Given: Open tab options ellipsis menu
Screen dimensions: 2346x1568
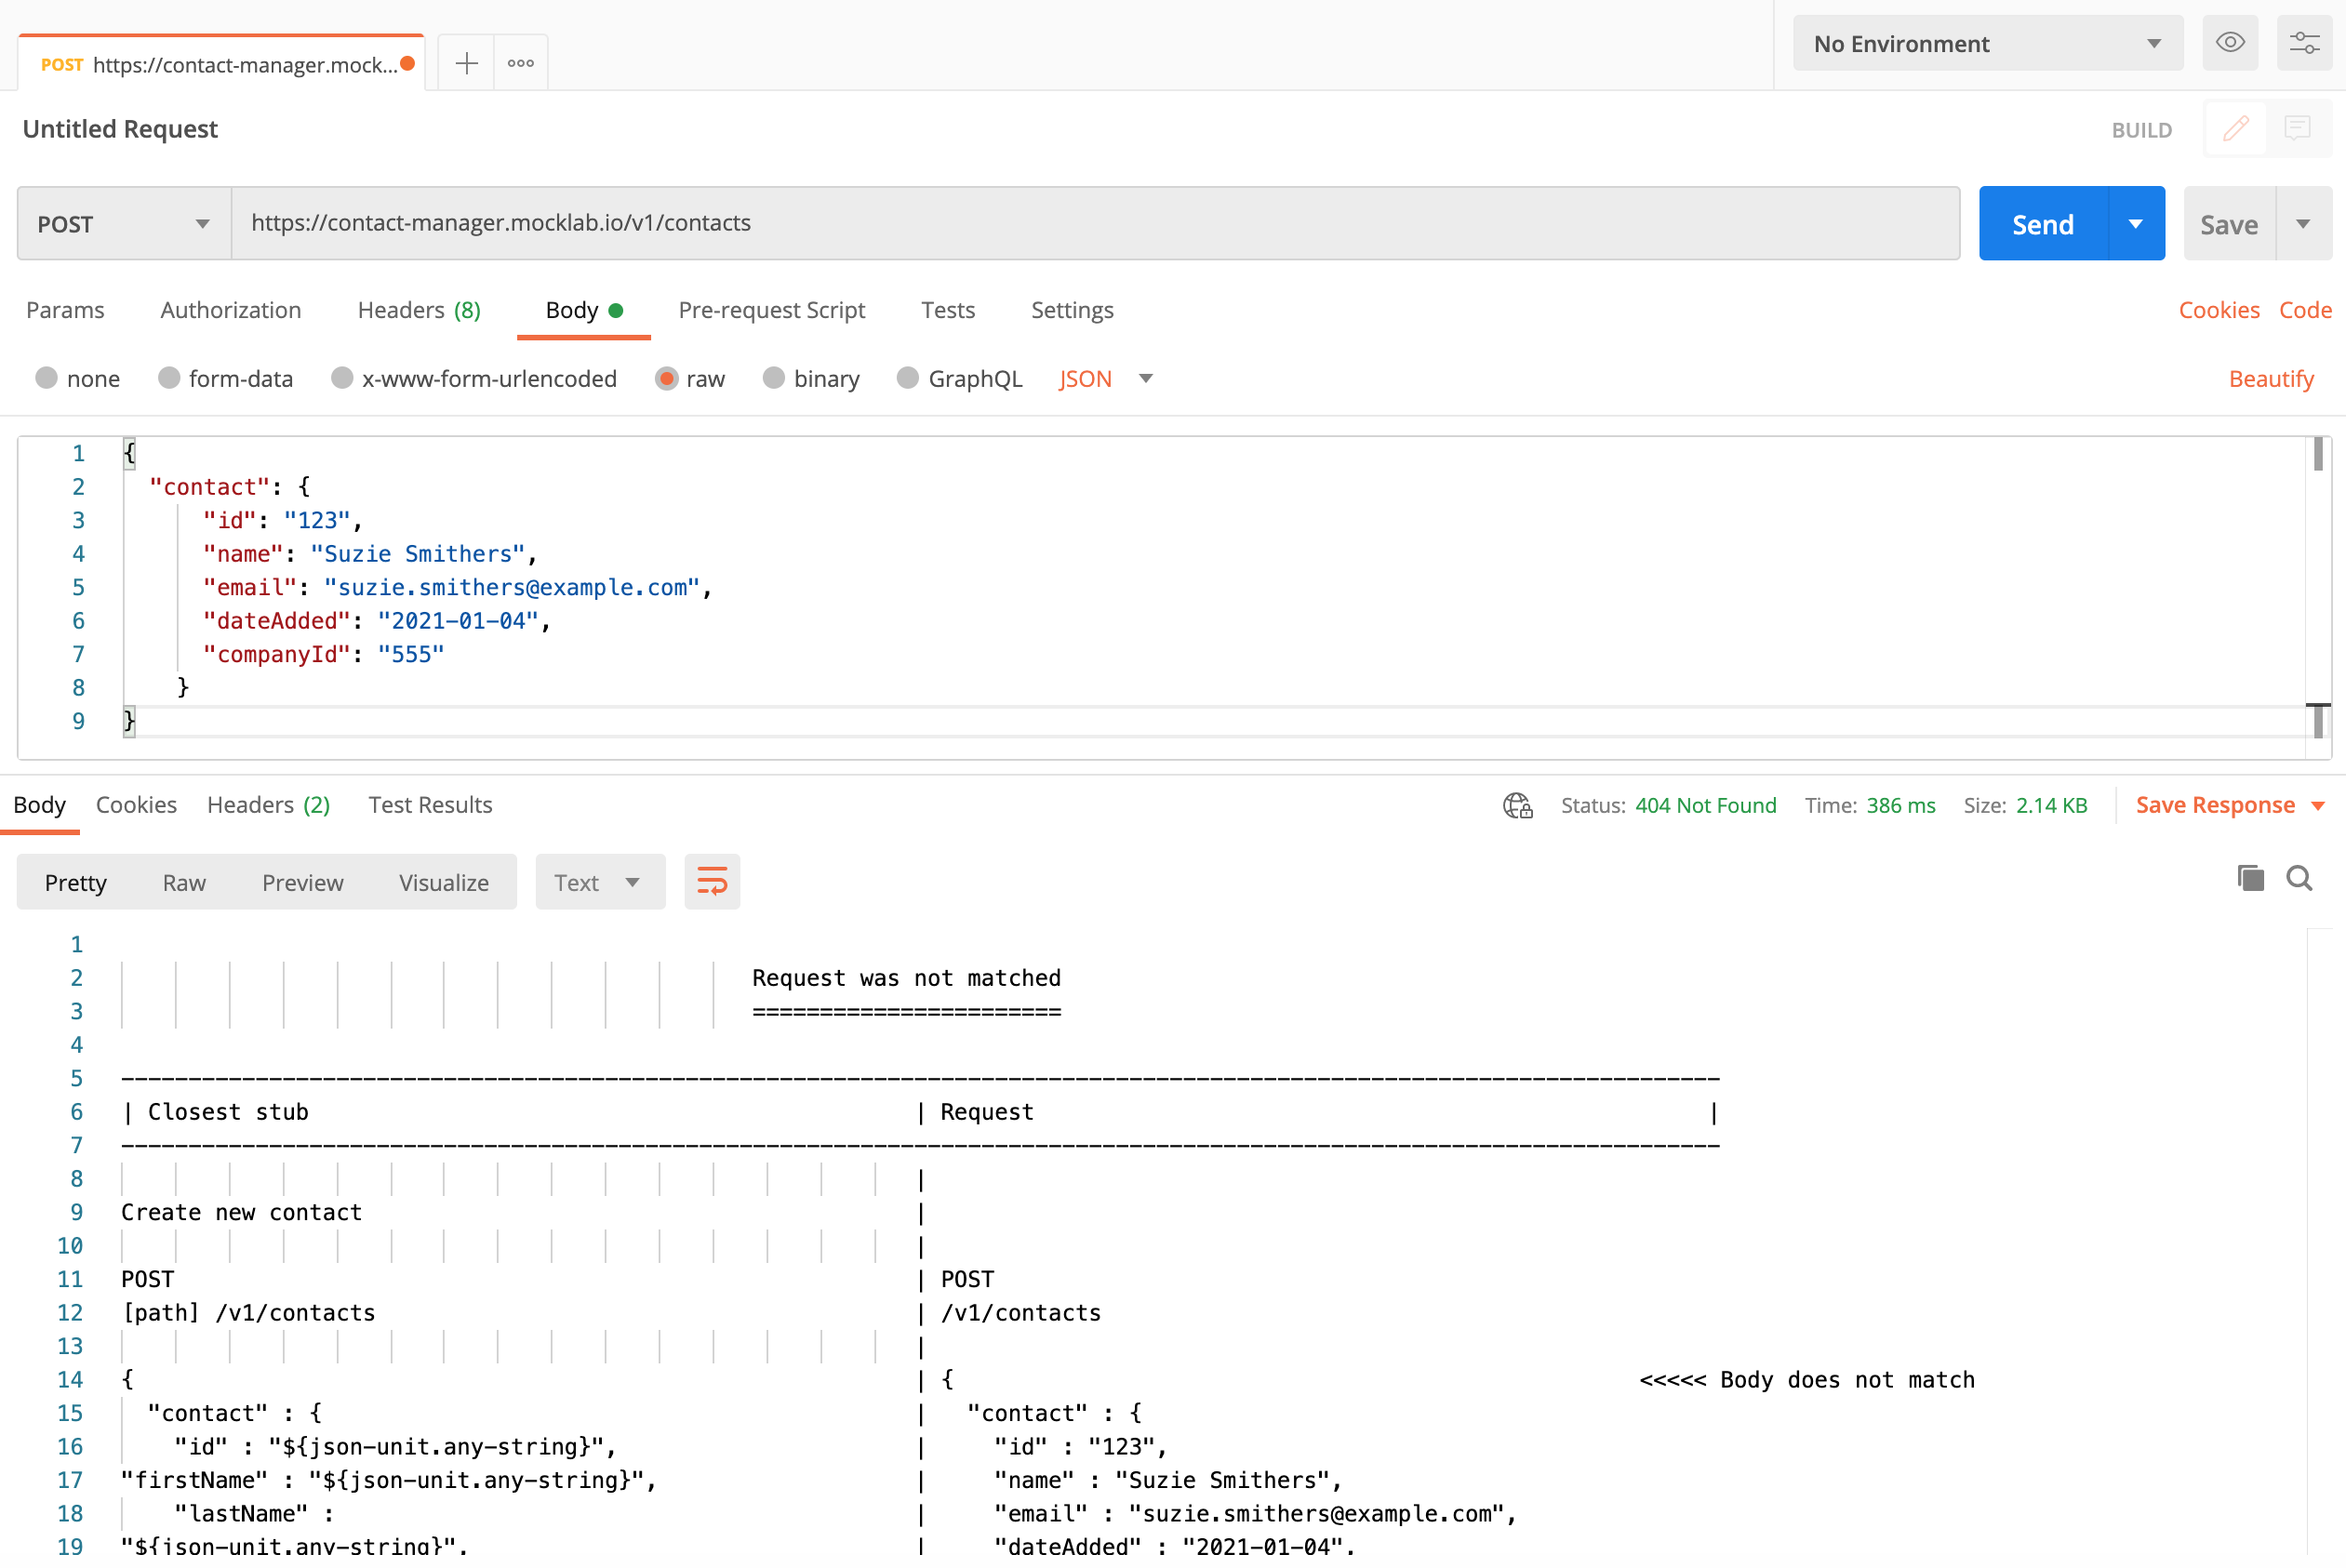Looking at the screenshot, I should pos(521,64).
